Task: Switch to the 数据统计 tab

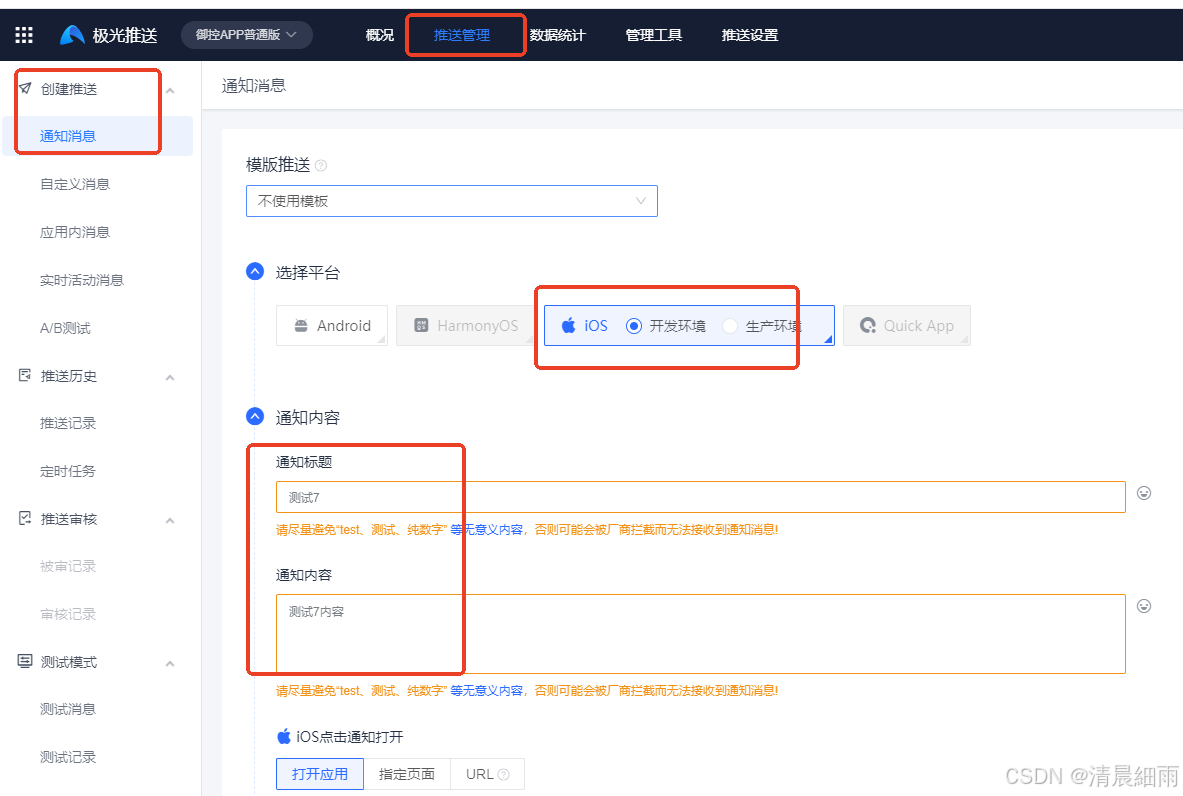Action: [558, 35]
